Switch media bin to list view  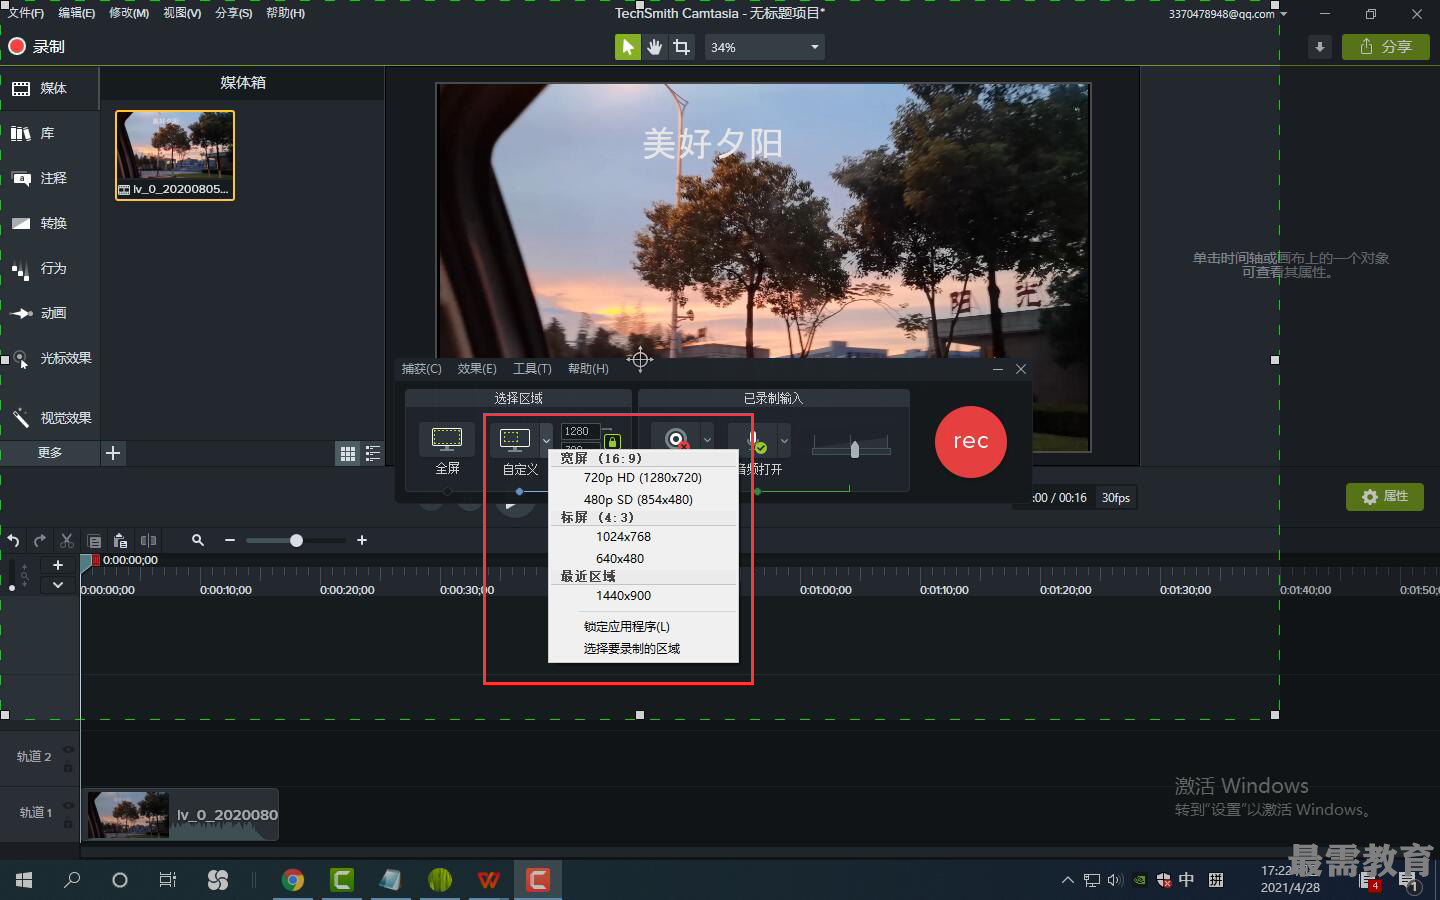[373, 454]
